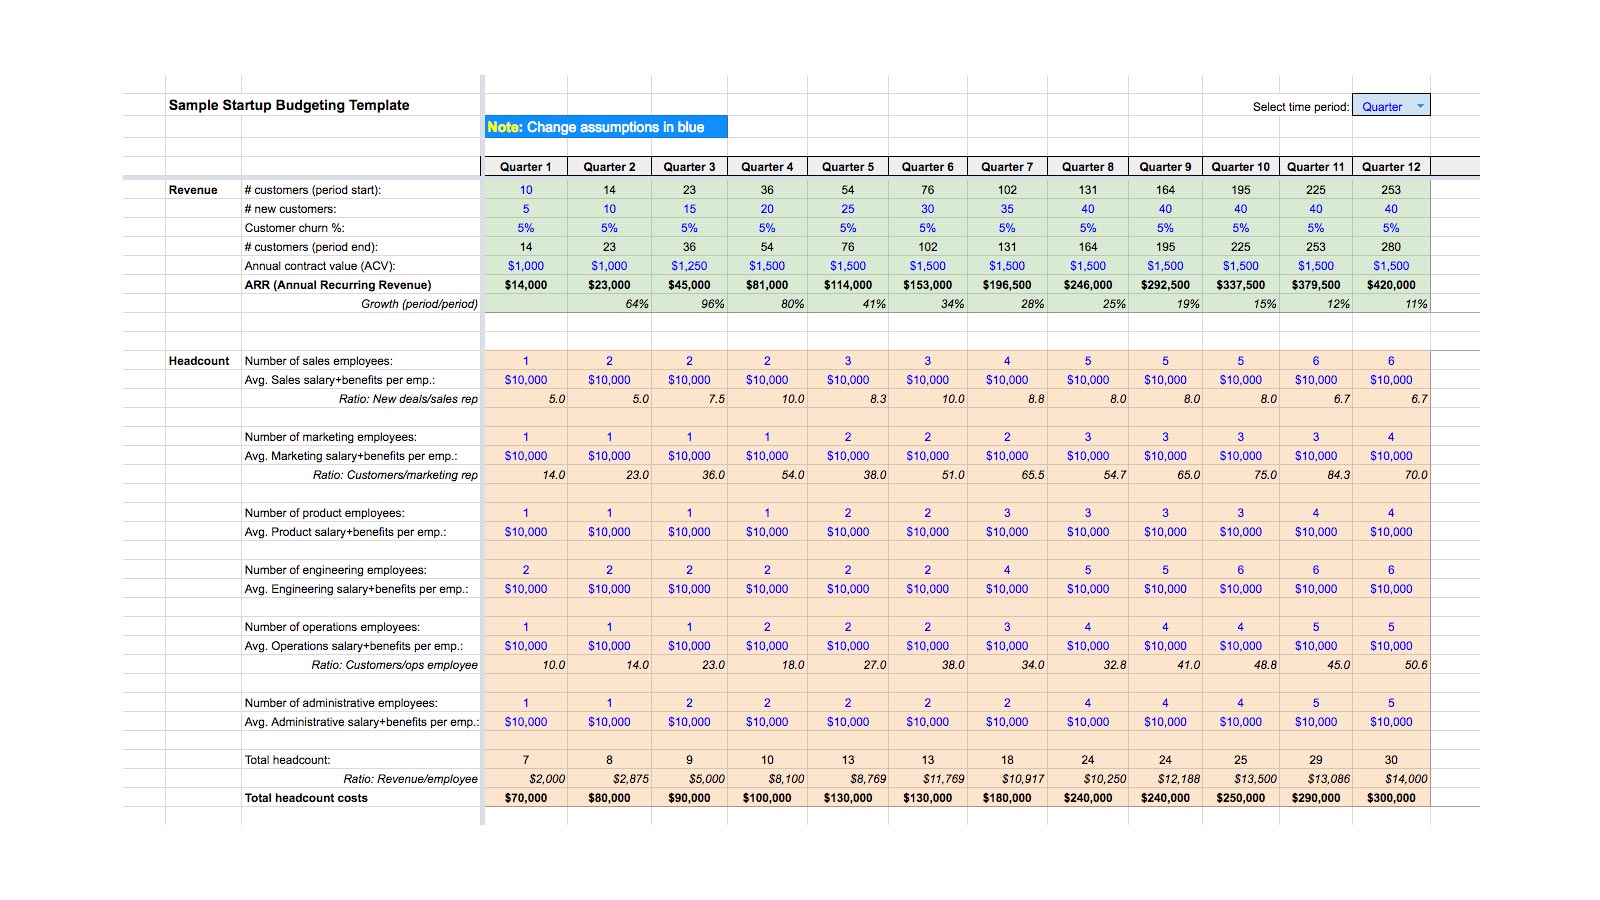The height and width of the screenshot is (900, 1600).
Task: Select '# new customers:' row label
Action: coord(290,209)
